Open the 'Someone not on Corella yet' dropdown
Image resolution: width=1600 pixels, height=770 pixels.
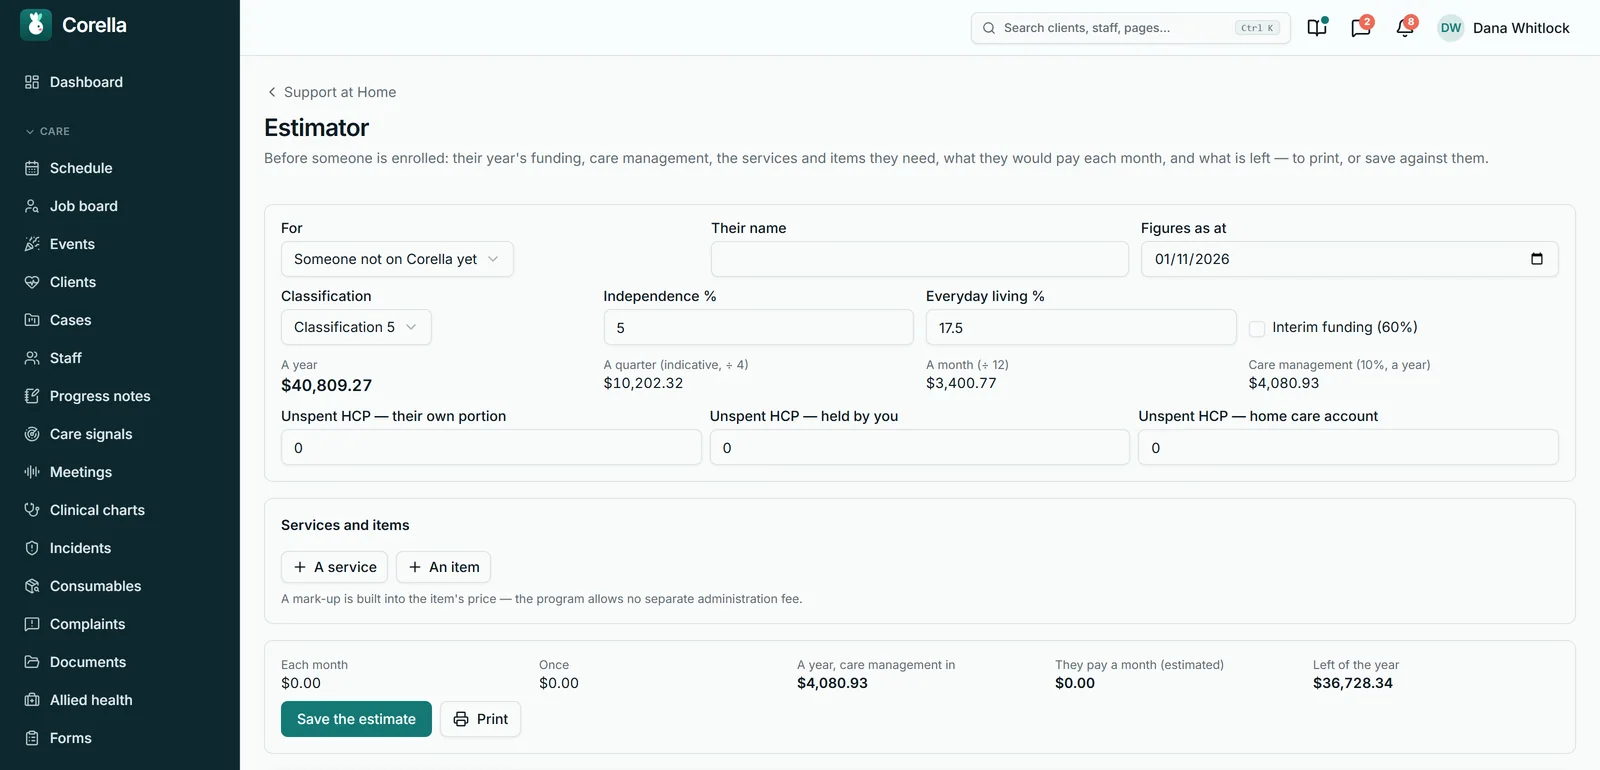397,259
